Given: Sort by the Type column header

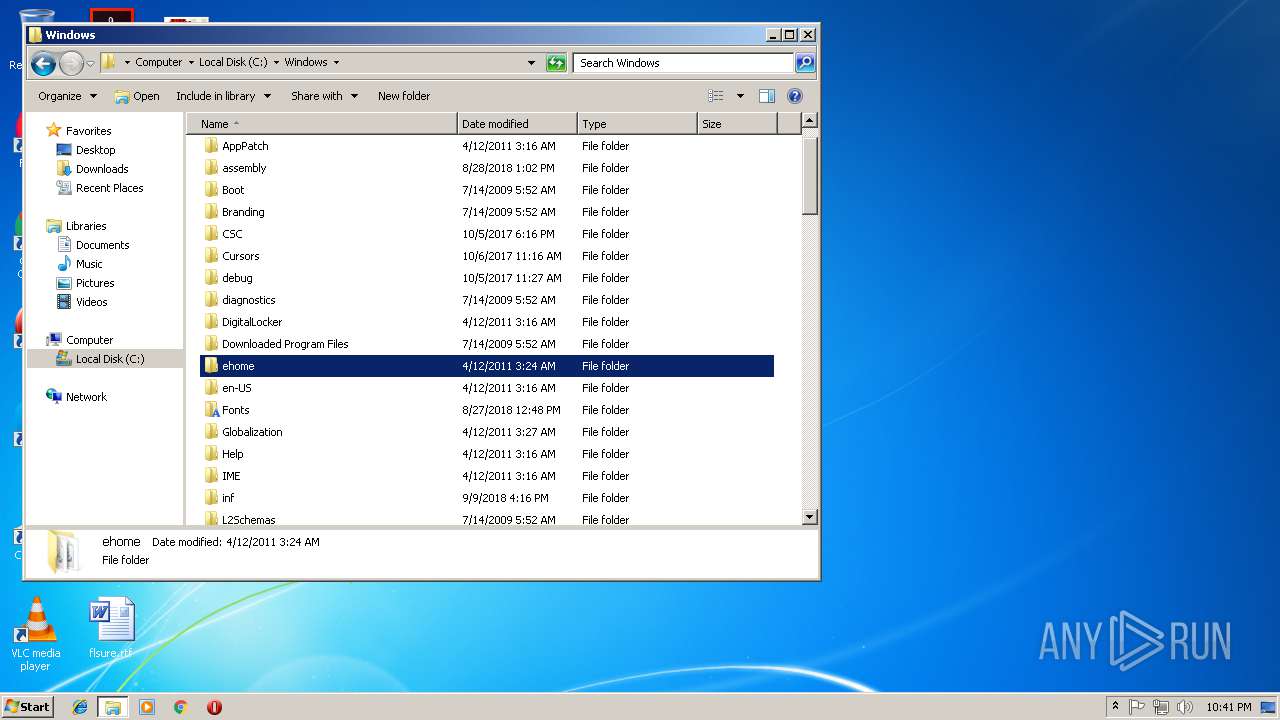Looking at the screenshot, I should pyautogui.click(x=637, y=124).
